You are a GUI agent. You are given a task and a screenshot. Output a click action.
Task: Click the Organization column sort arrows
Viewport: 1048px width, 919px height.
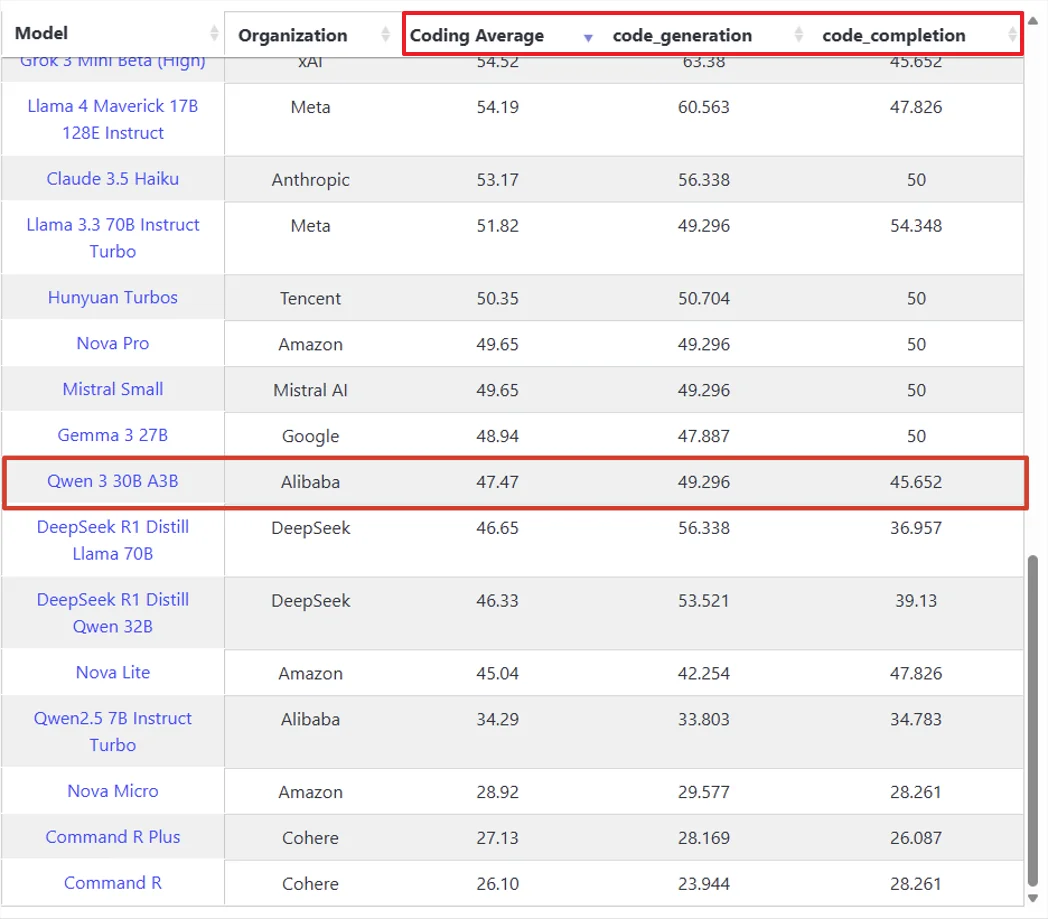(x=385, y=34)
